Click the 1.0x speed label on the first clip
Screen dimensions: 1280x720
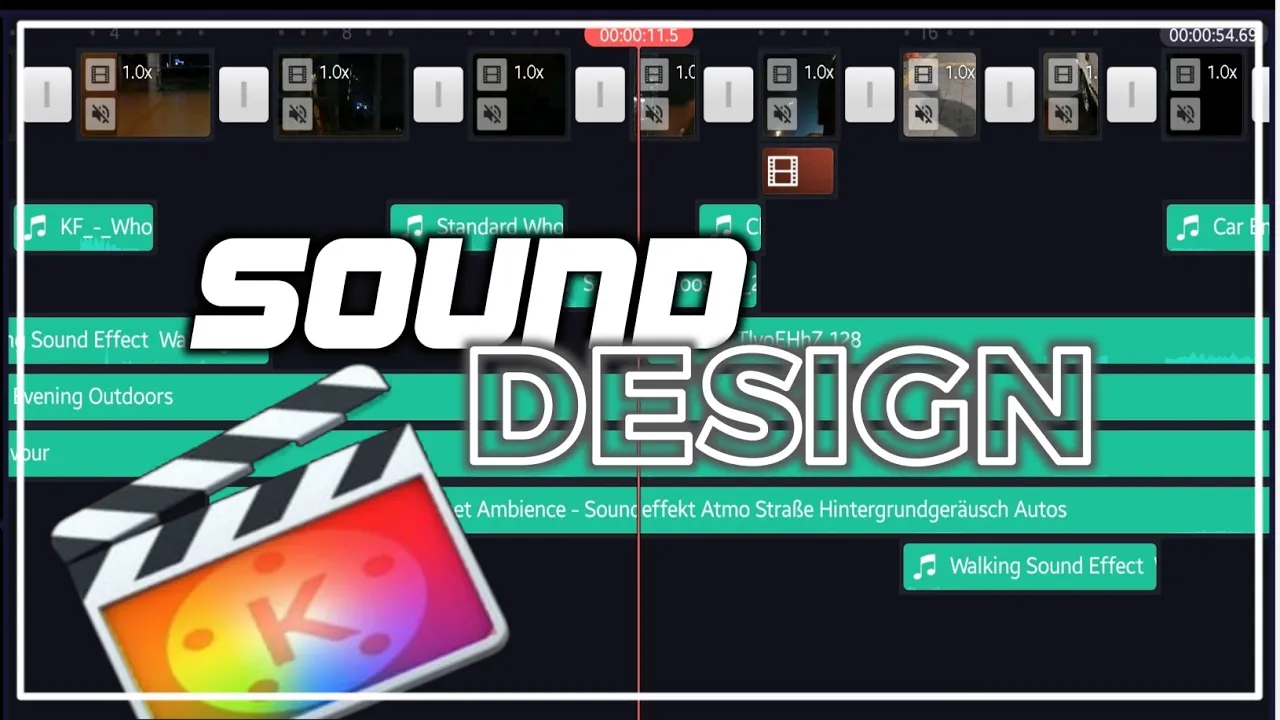point(137,72)
